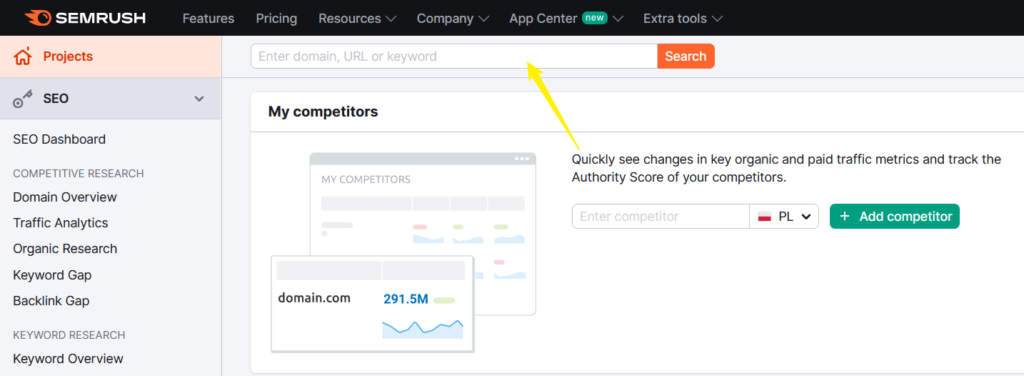Click the 291.5M value in the illustration
1024x376 pixels.
[x=406, y=299]
